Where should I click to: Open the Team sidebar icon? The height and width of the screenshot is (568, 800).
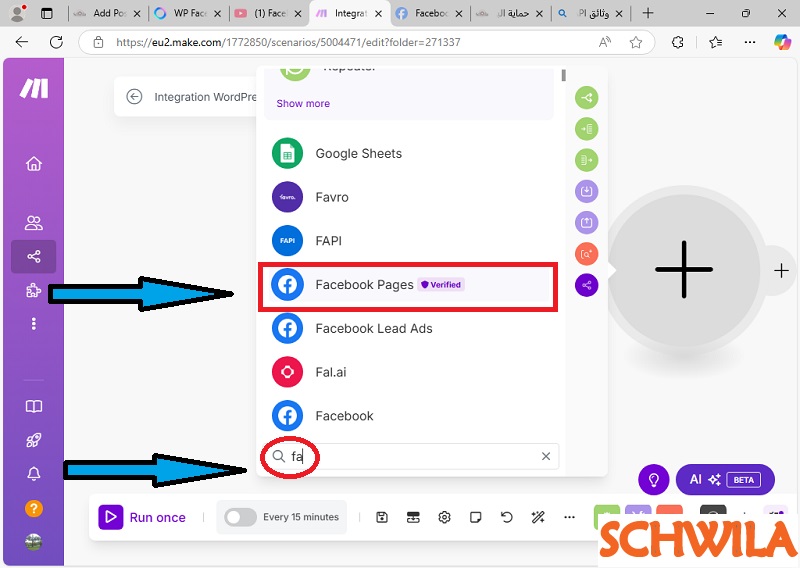coord(34,223)
